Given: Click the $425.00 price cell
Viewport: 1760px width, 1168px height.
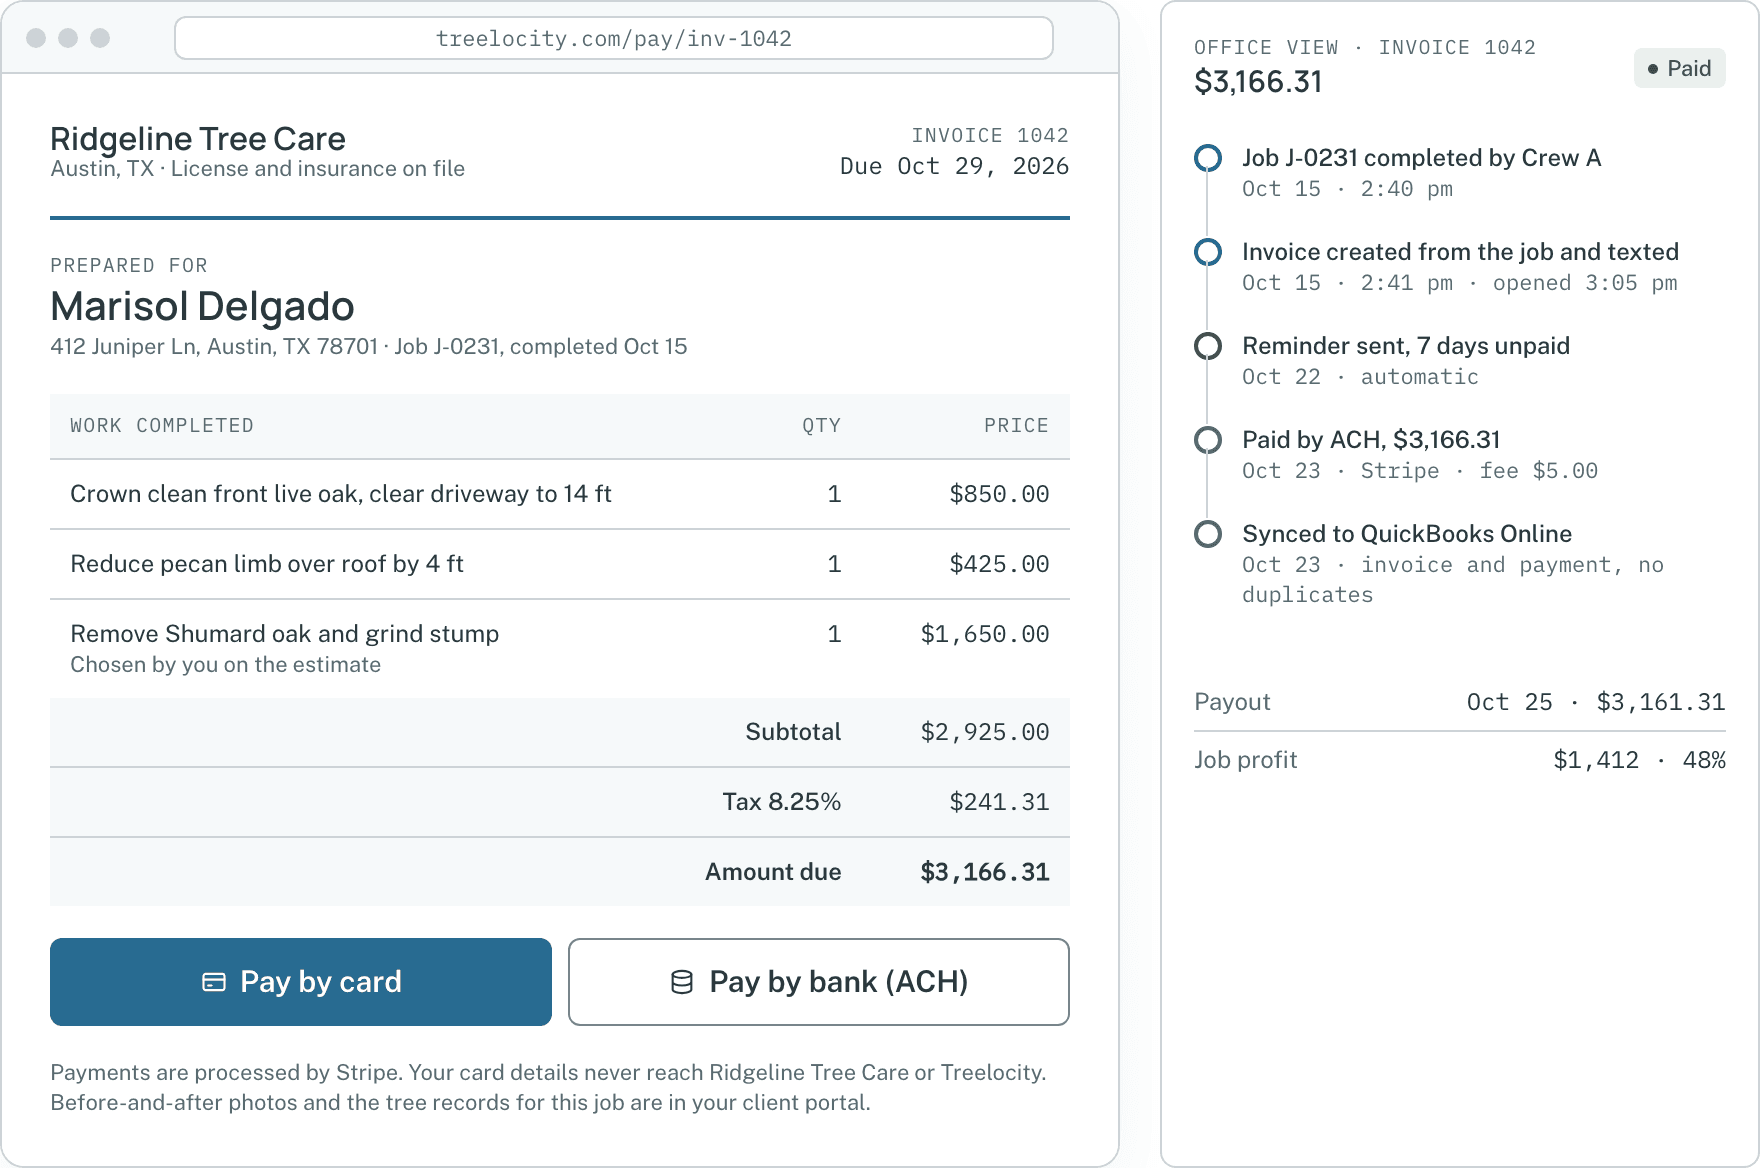Looking at the screenshot, I should [x=999, y=564].
